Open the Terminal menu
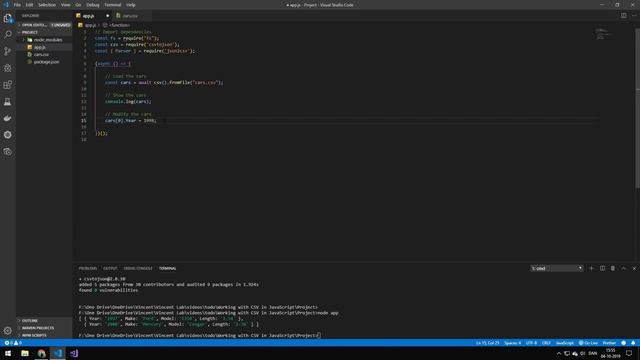640x360 pixels. tap(113, 5)
